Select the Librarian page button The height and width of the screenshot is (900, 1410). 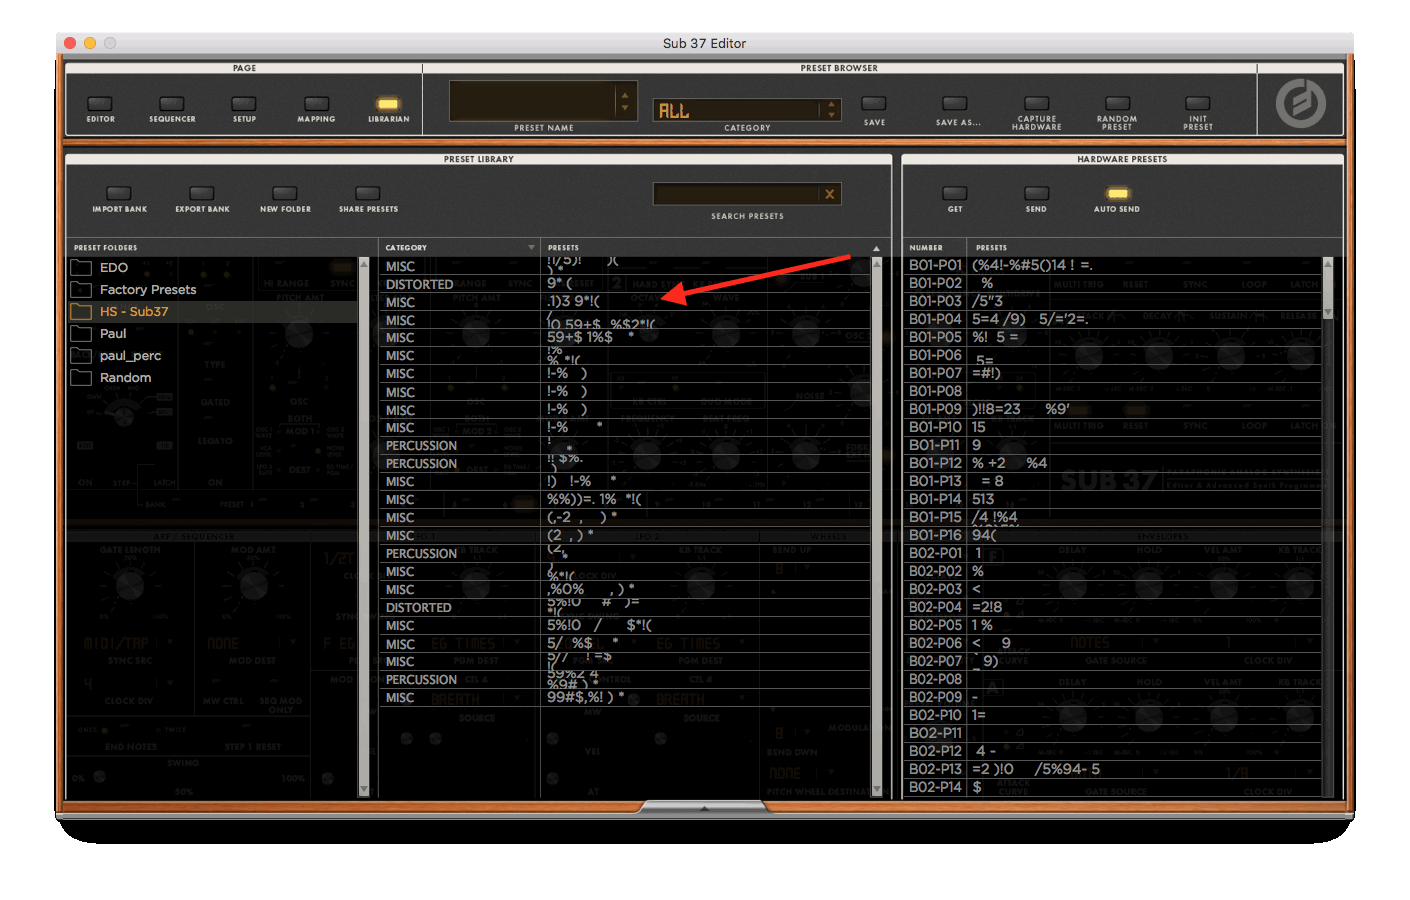(x=388, y=104)
